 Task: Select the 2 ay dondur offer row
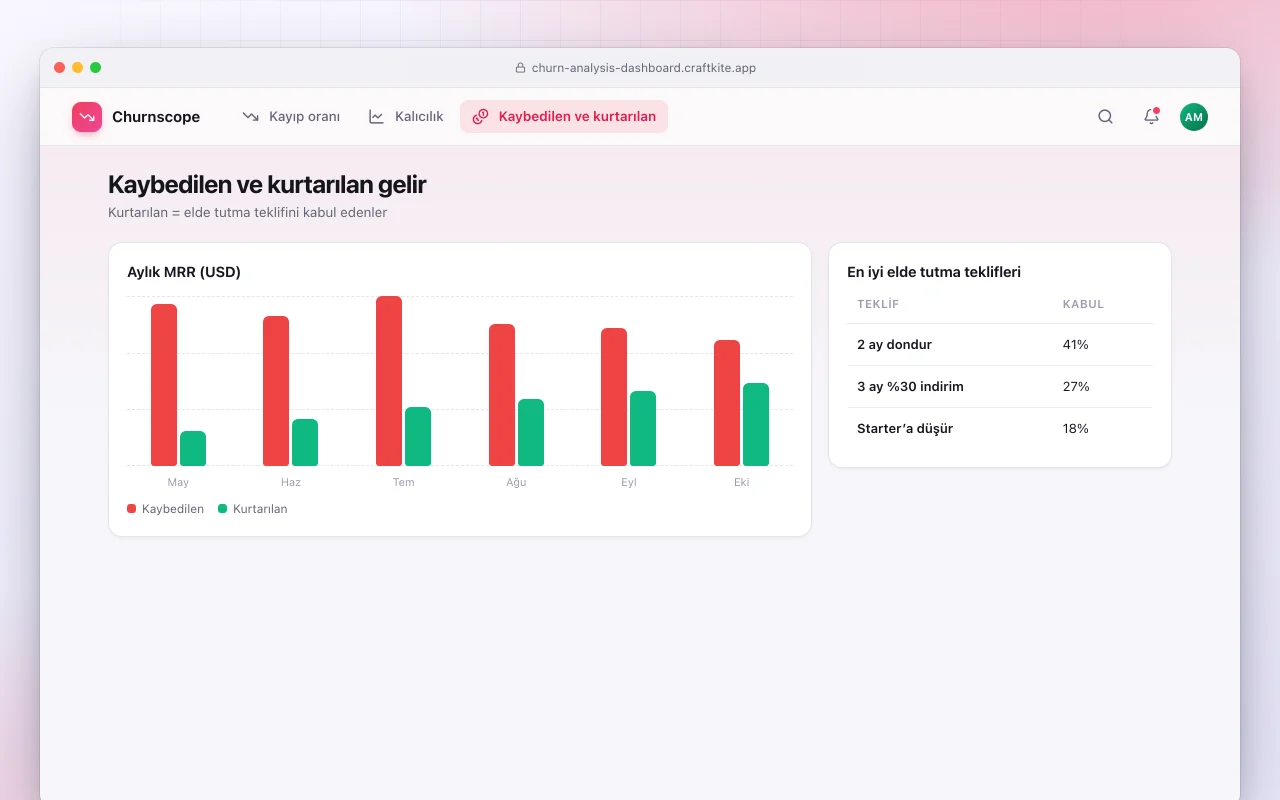pyautogui.click(x=1000, y=345)
